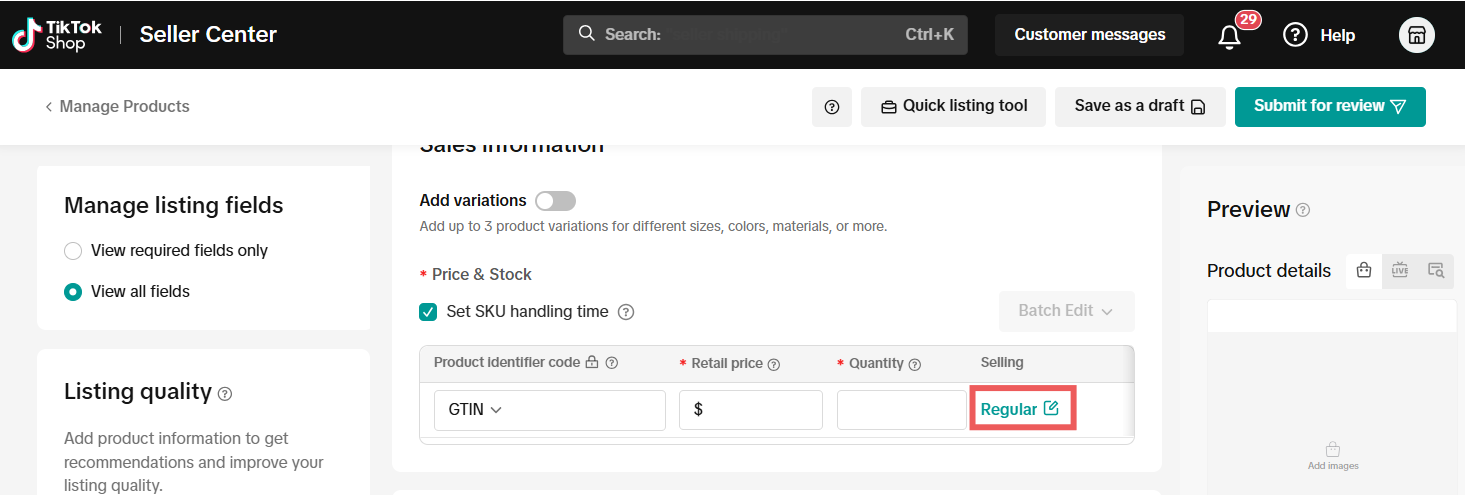
Task: Select View required fields only
Action: click(x=73, y=251)
